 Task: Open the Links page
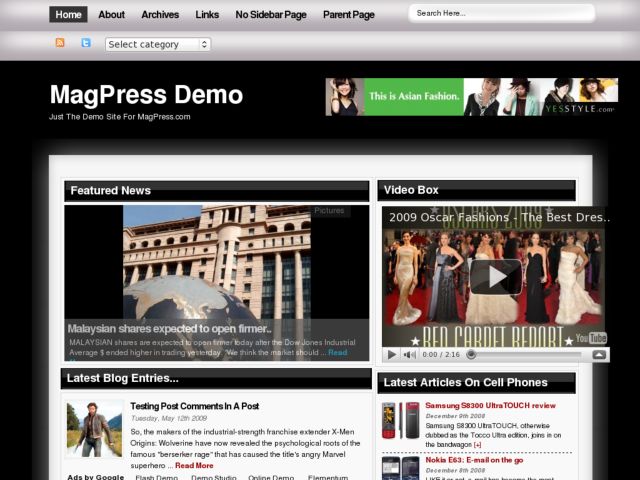point(207,15)
